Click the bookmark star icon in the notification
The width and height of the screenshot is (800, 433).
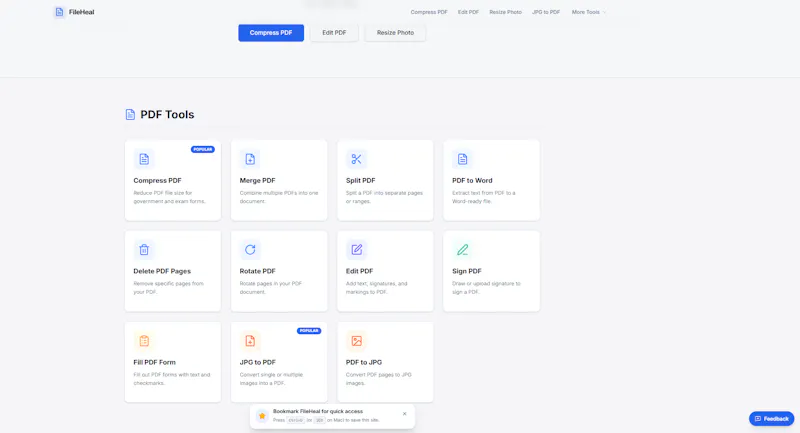[x=262, y=416]
